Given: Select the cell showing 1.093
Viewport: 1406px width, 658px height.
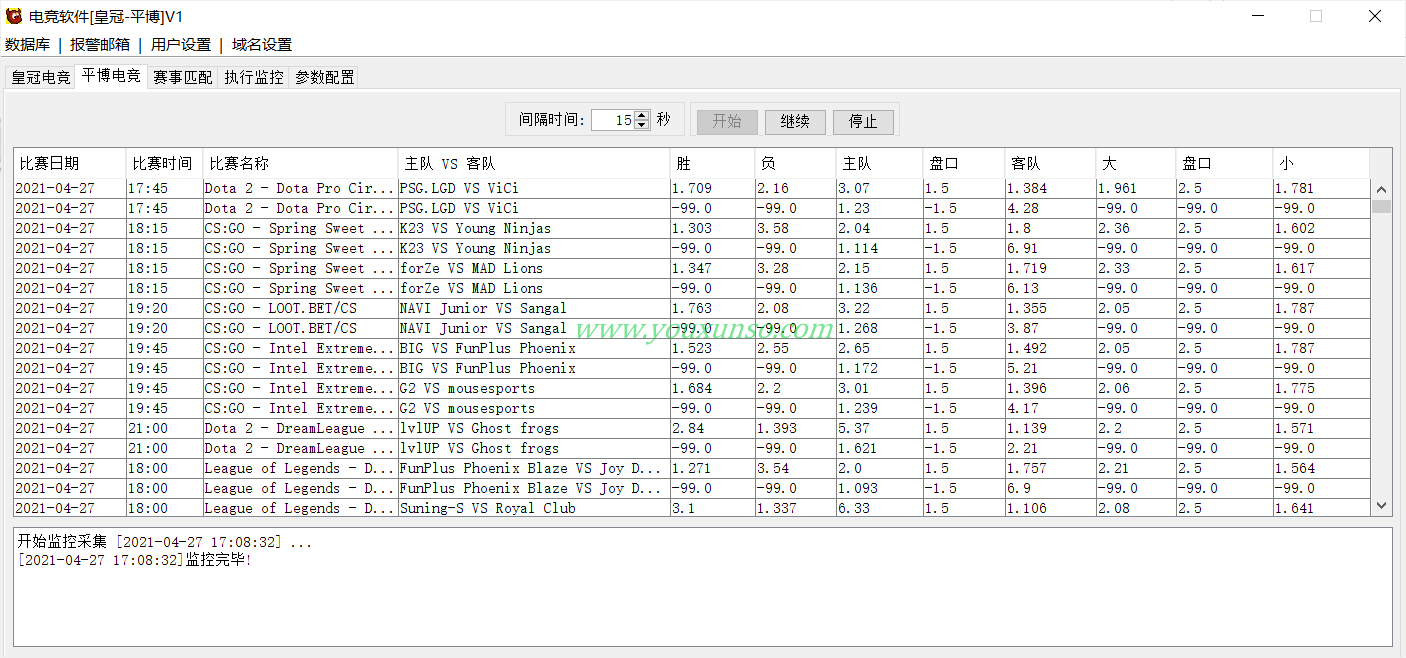Looking at the screenshot, I should pyautogui.click(x=879, y=488).
